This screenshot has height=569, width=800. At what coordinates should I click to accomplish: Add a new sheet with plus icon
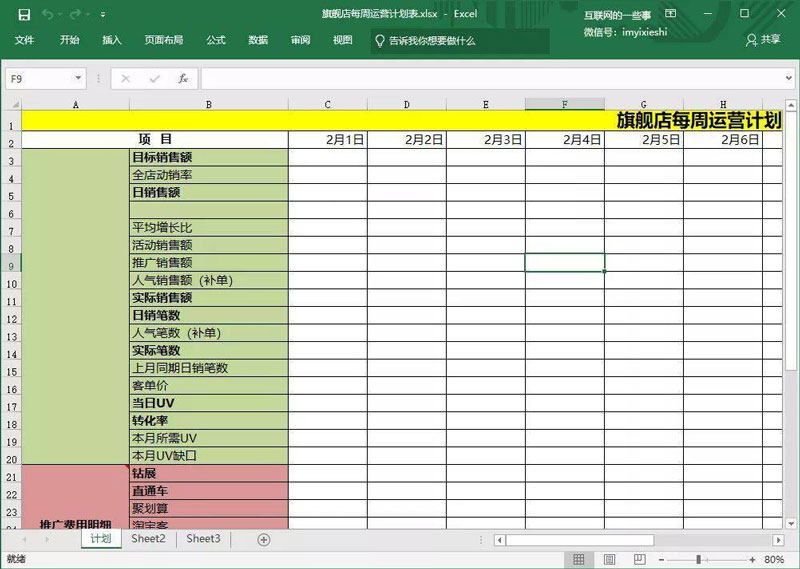click(264, 539)
